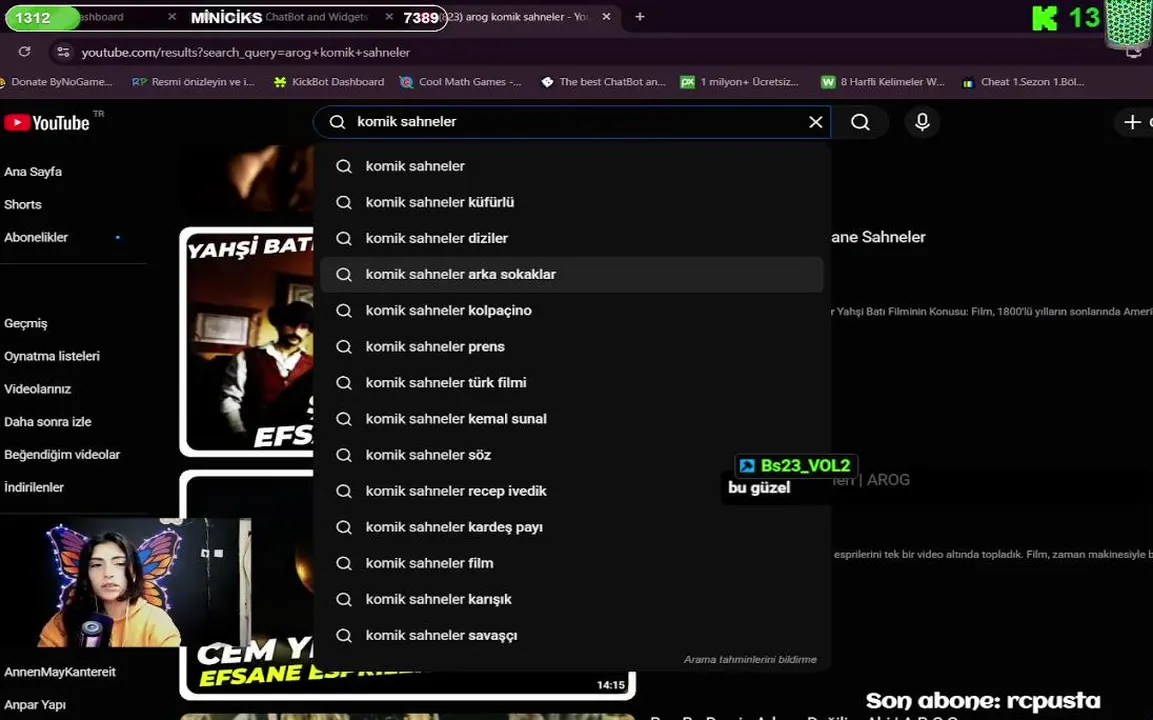Image resolution: width=1153 pixels, height=720 pixels.
Task: Reload the page in browser toolbar
Action: click(24, 51)
